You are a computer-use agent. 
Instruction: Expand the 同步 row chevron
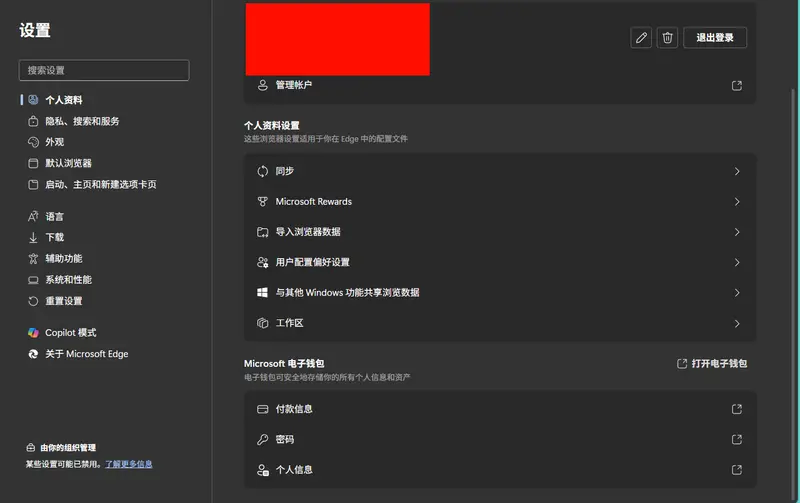[x=737, y=171]
